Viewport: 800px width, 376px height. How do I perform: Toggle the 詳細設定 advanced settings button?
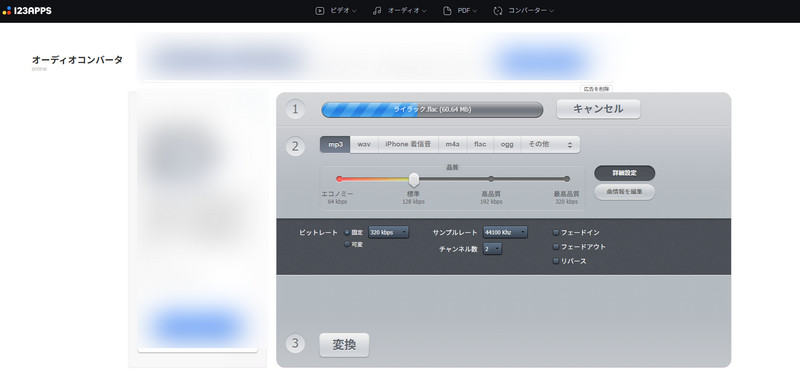click(624, 173)
